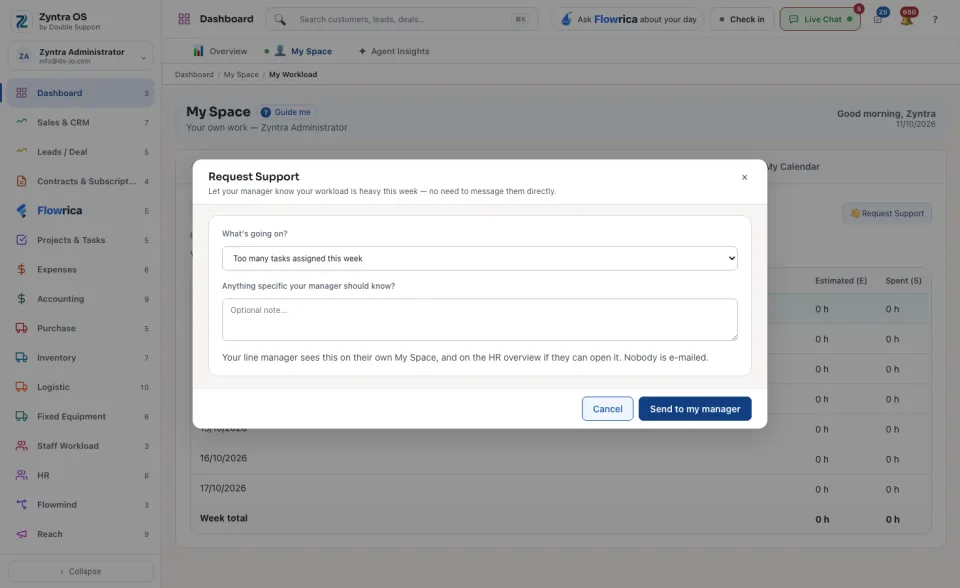Expand the Zyntra Administrator account switcher
The height and width of the screenshot is (588, 960).
(81, 56)
